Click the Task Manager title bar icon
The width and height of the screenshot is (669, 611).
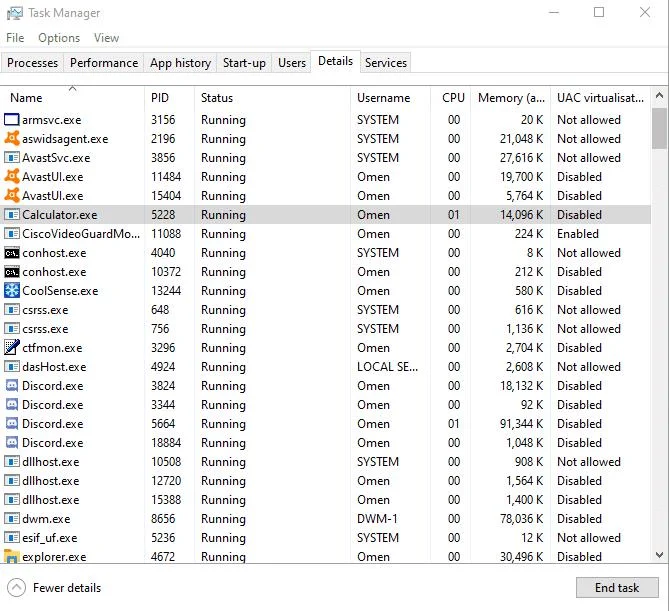(14, 13)
